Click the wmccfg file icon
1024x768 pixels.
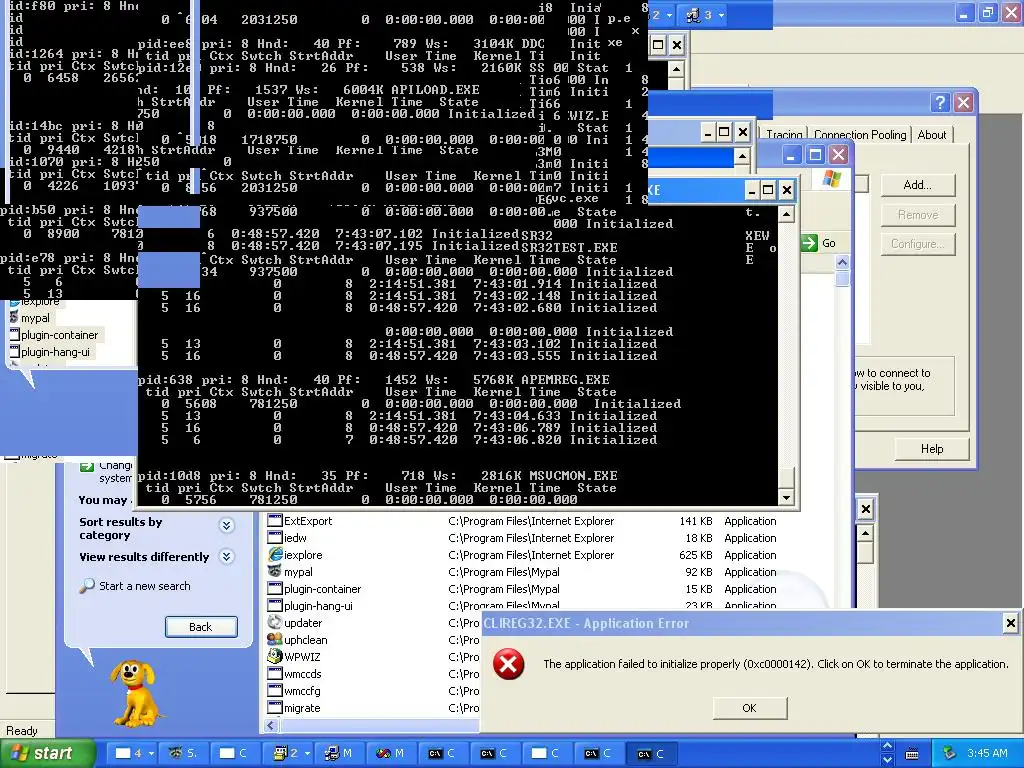pos(275,691)
